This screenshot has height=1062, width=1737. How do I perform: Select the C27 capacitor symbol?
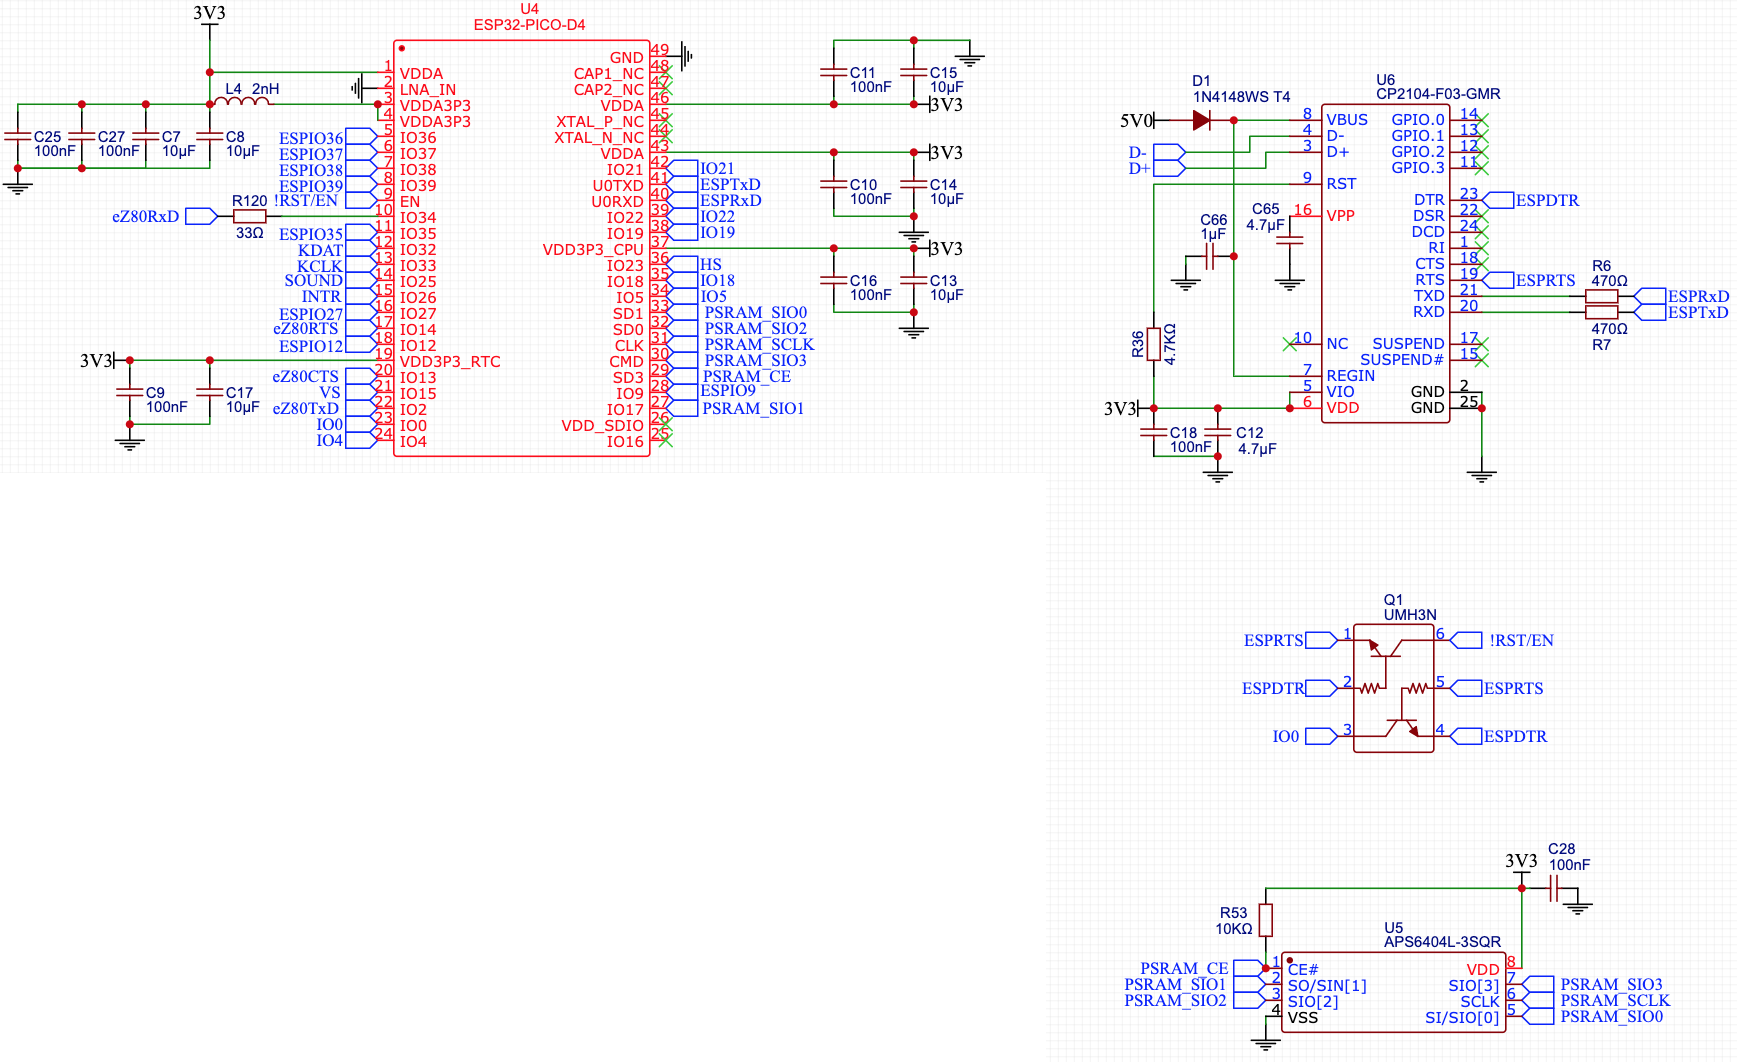[x=82, y=136]
